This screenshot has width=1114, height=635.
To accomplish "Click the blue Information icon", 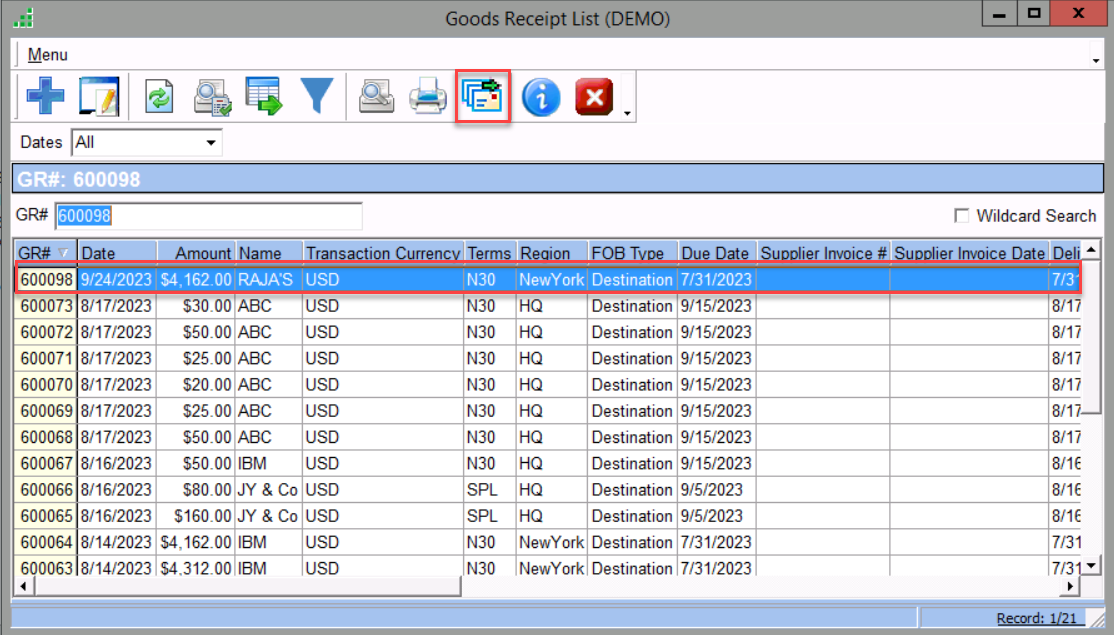I will pyautogui.click(x=541, y=98).
